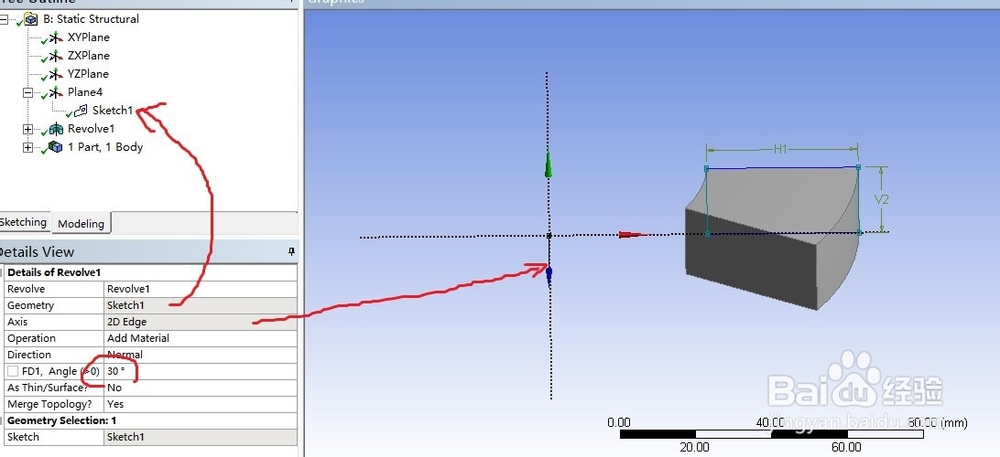Screen dimensions: 1000x457
Task: Expand the 1 Part, 1 Body node
Action: [x=27, y=148]
